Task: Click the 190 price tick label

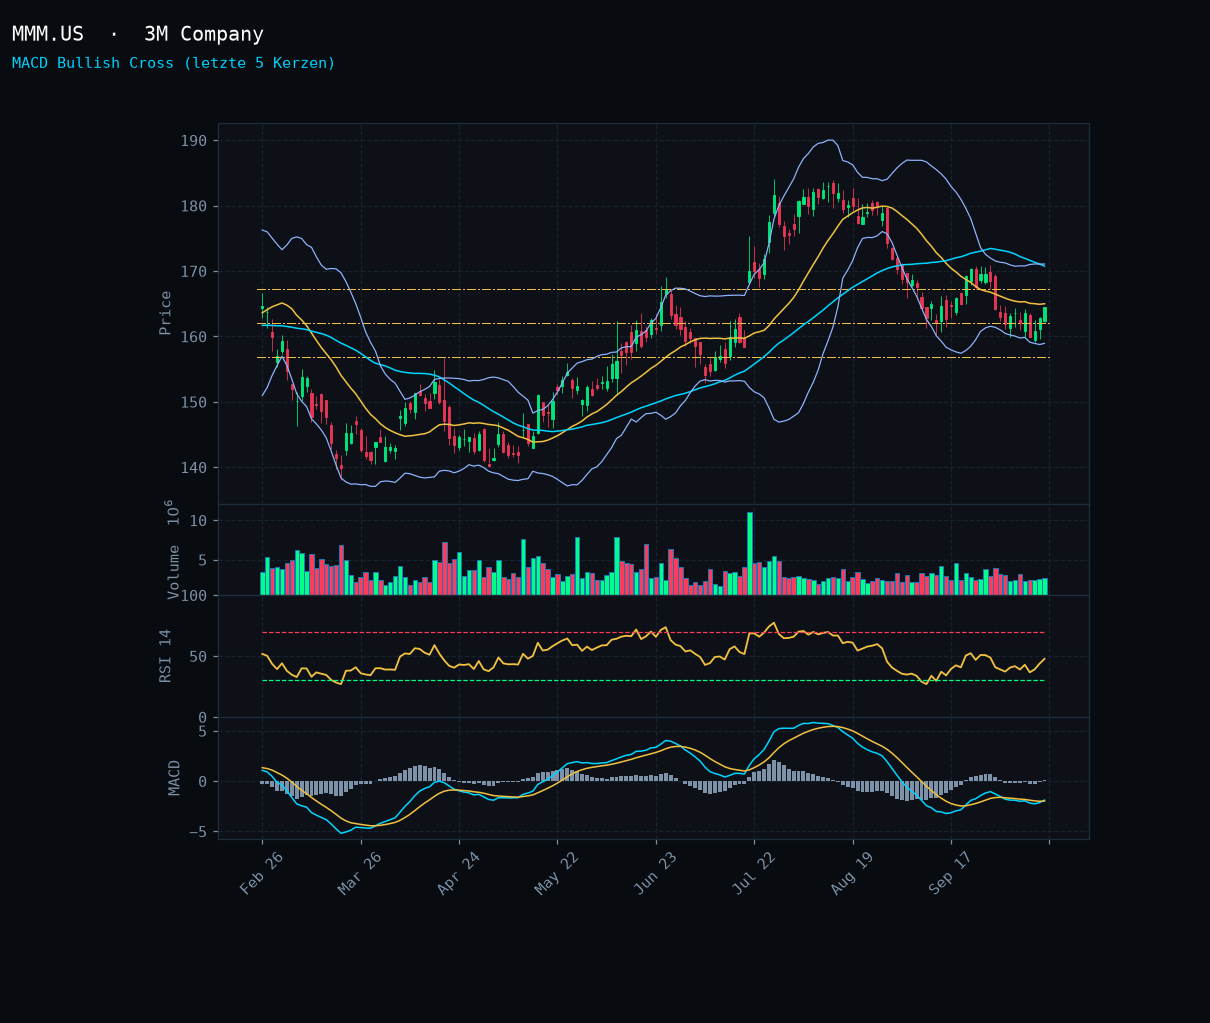Action: (194, 141)
